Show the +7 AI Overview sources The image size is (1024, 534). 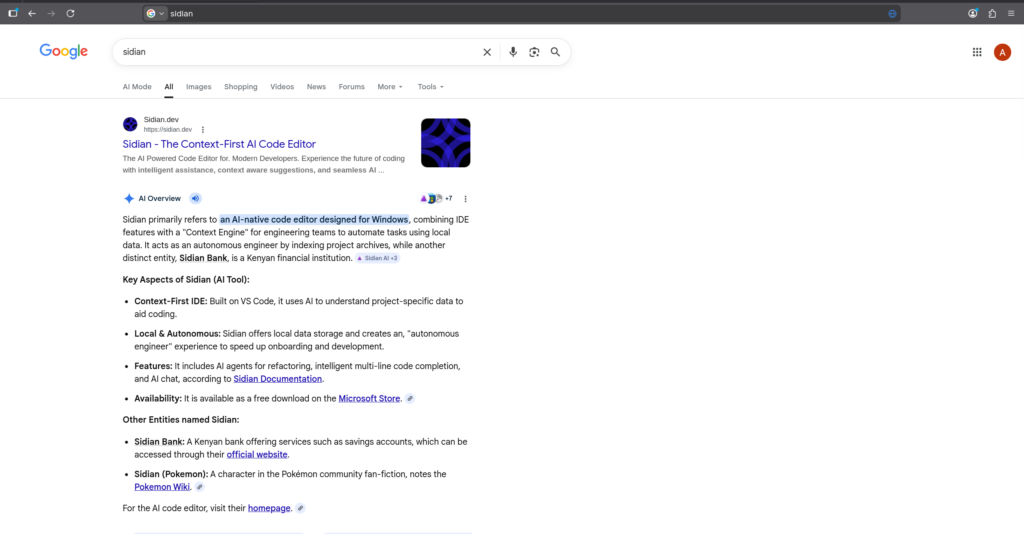click(436, 198)
